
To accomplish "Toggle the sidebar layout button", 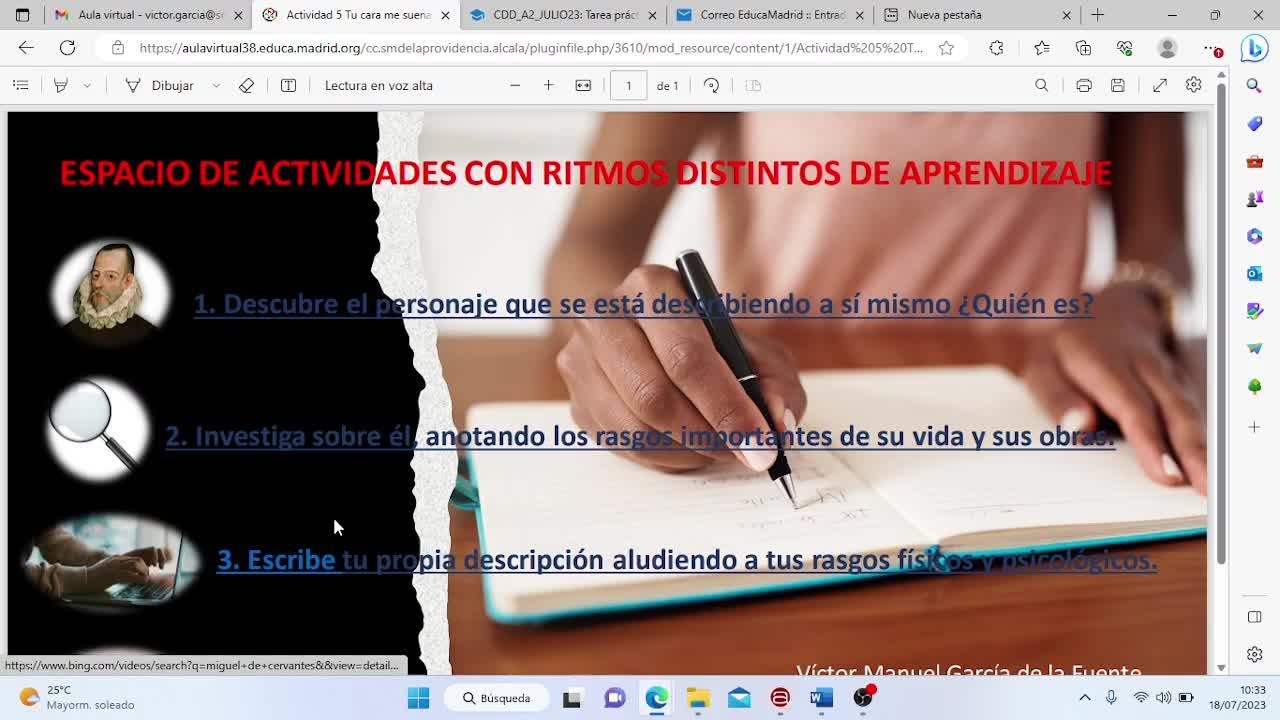I will pyautogui.click(x=1254, y=617).
